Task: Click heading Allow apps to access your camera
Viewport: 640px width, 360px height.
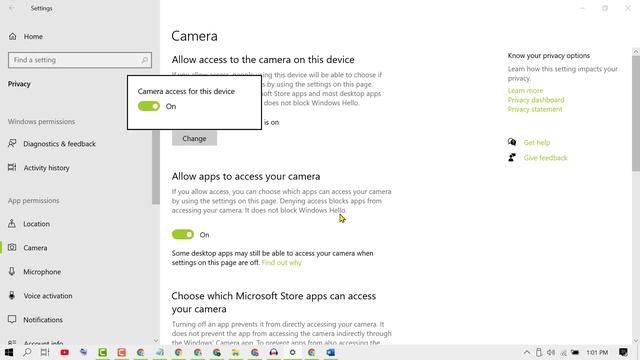Action: (246, 176)
